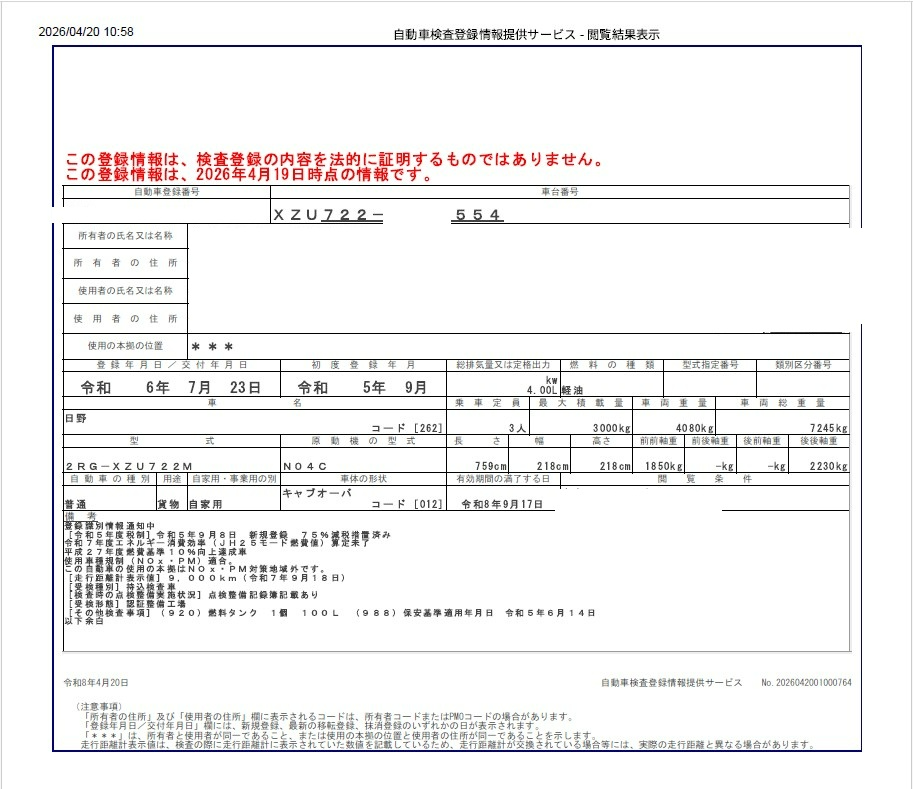
Task: Click the [走行距離計表示値] 9,000km line
Action: (206, 578)
